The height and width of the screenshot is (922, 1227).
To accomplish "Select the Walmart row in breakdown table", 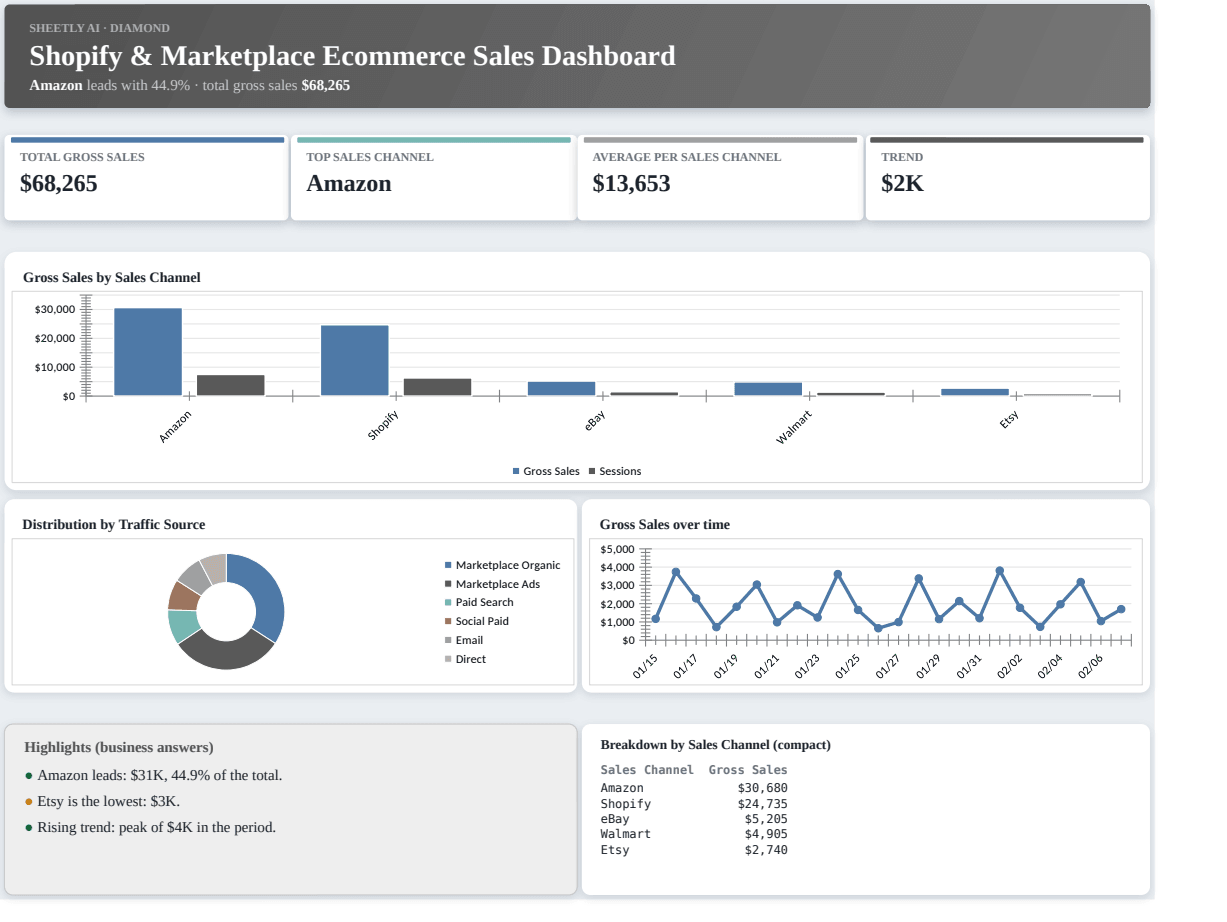I will (x=694, y=834).
